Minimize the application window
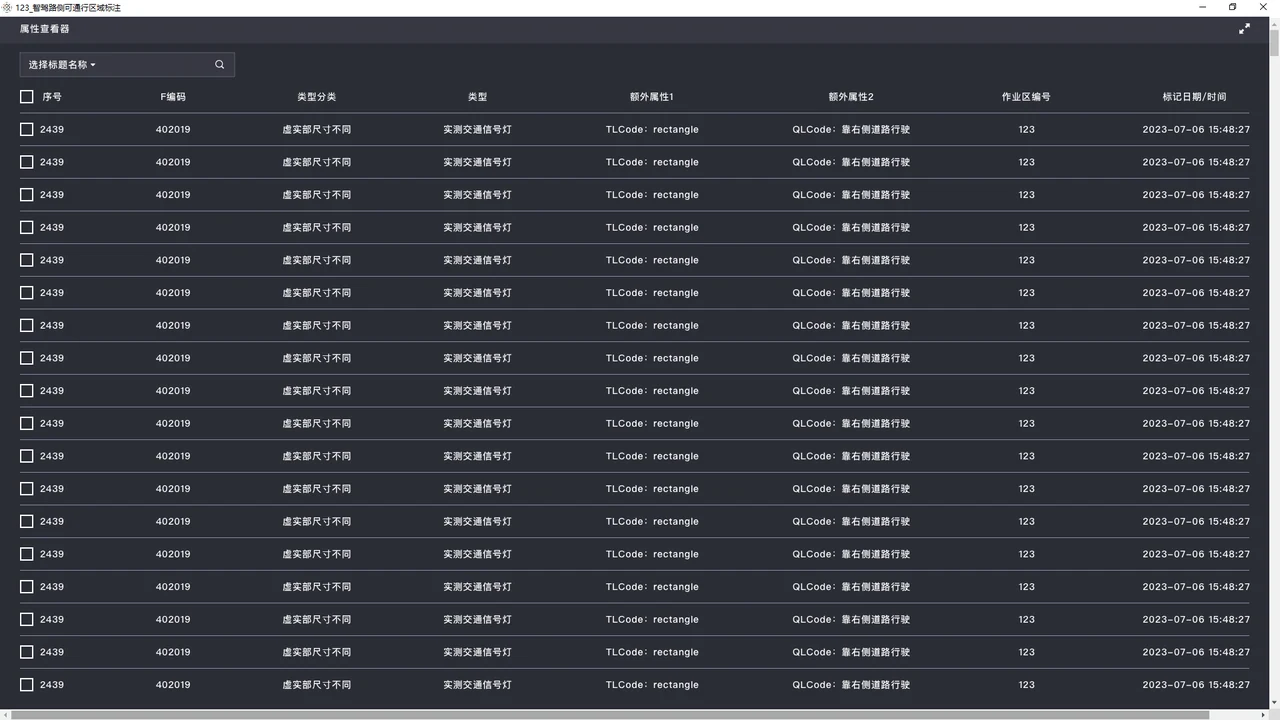 coord(1204,7)
